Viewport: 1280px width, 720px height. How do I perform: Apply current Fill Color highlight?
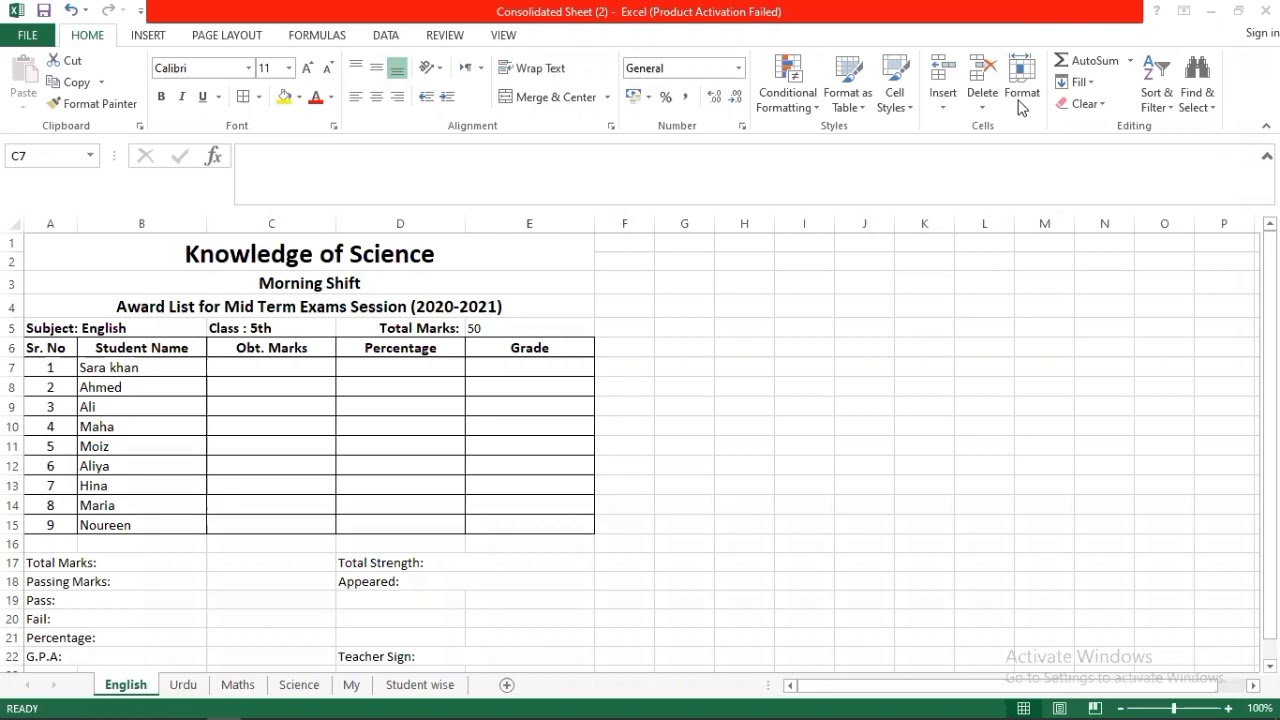[x=284, y=97]
